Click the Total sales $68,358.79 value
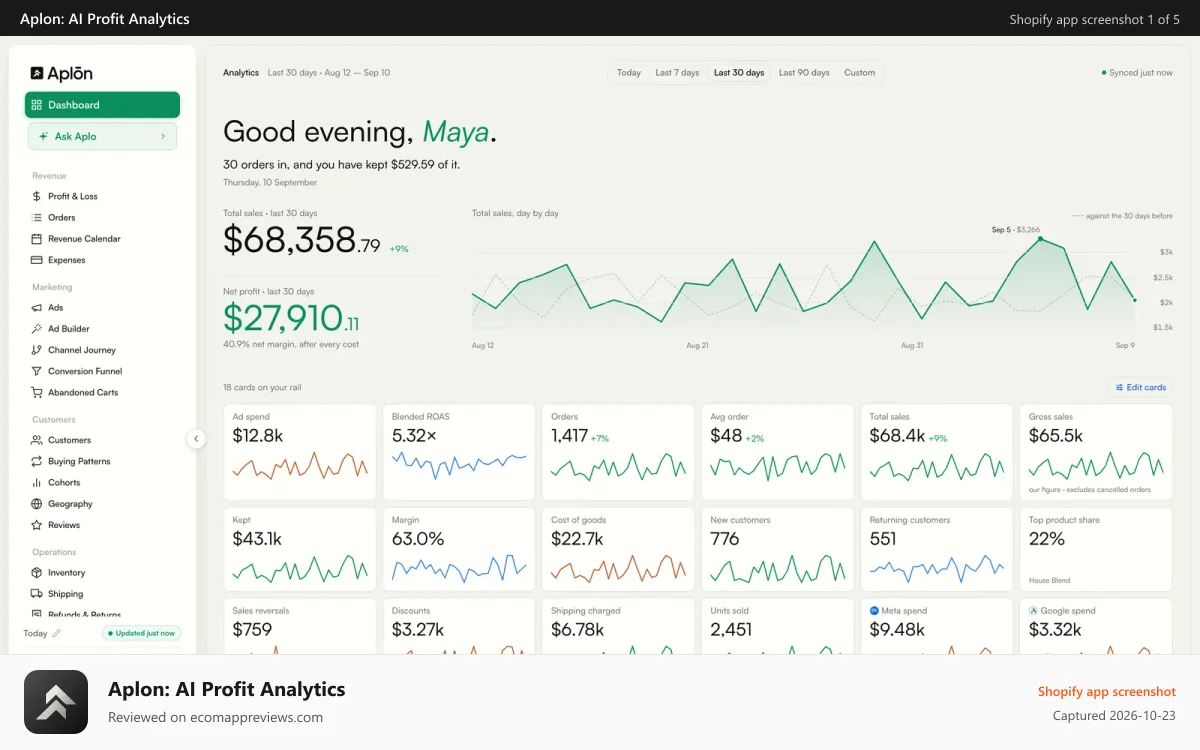Image resolution: width=1200 pixels, height=750 pixels. [x=302, y=240]
